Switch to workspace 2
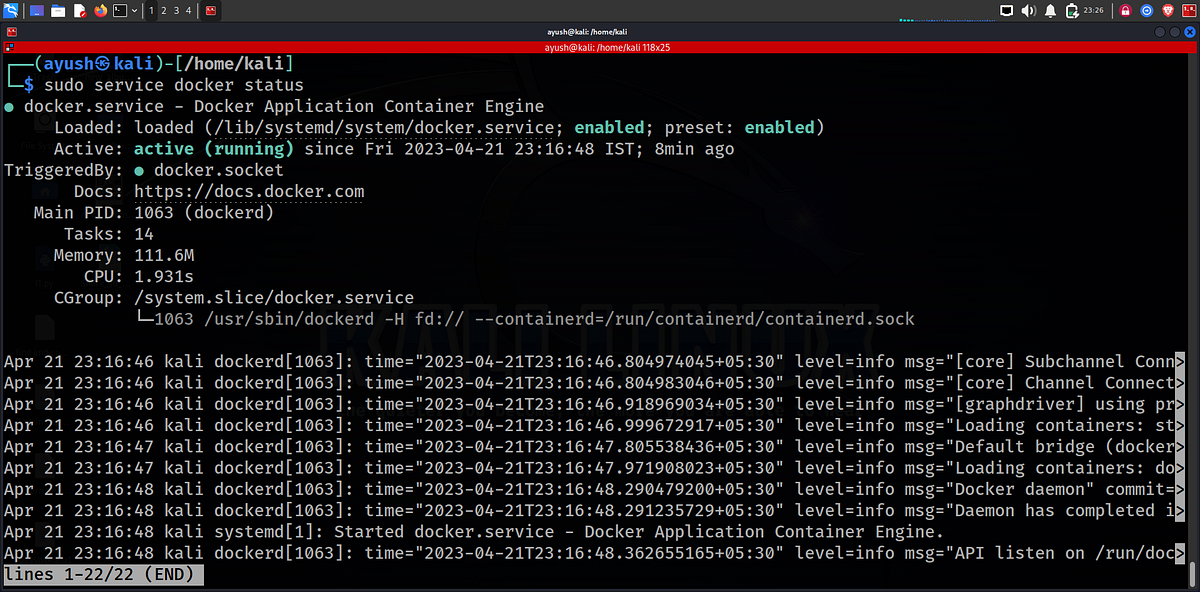 (163, 10)
